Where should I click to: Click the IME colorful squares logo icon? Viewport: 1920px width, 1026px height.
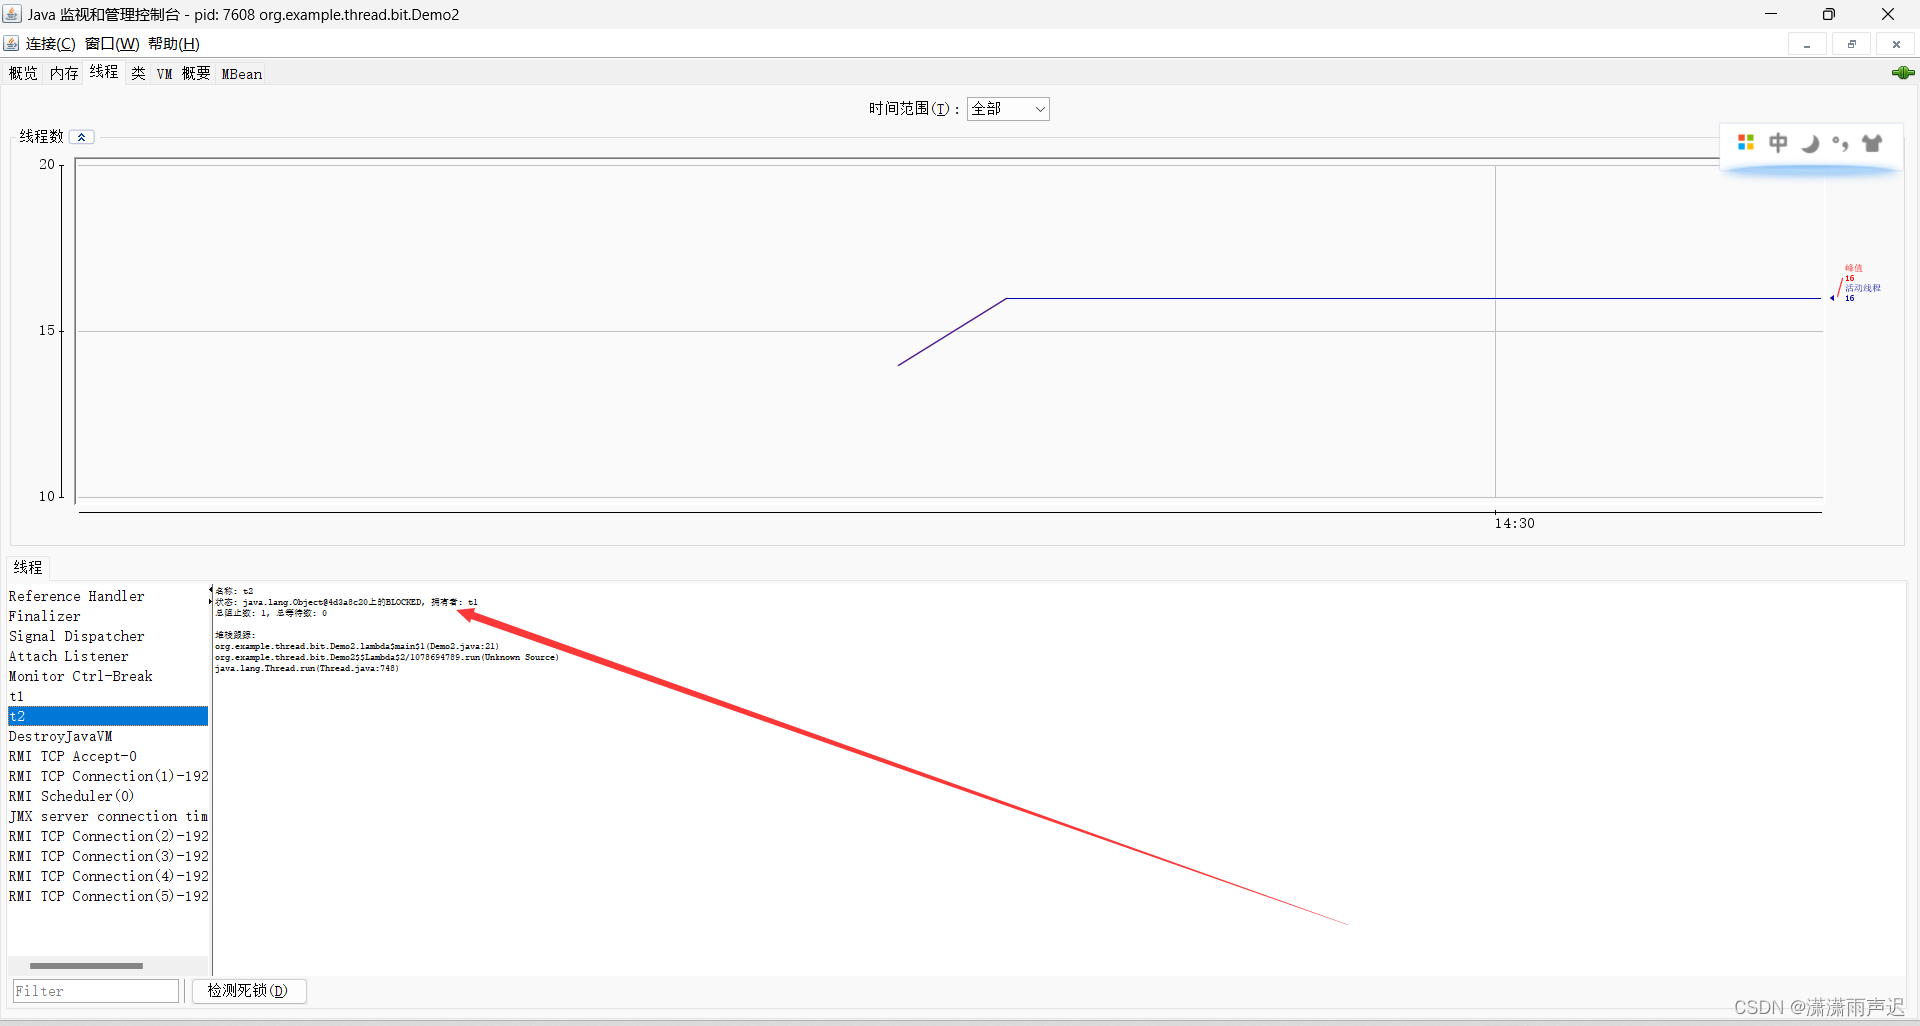[1746, 143]
